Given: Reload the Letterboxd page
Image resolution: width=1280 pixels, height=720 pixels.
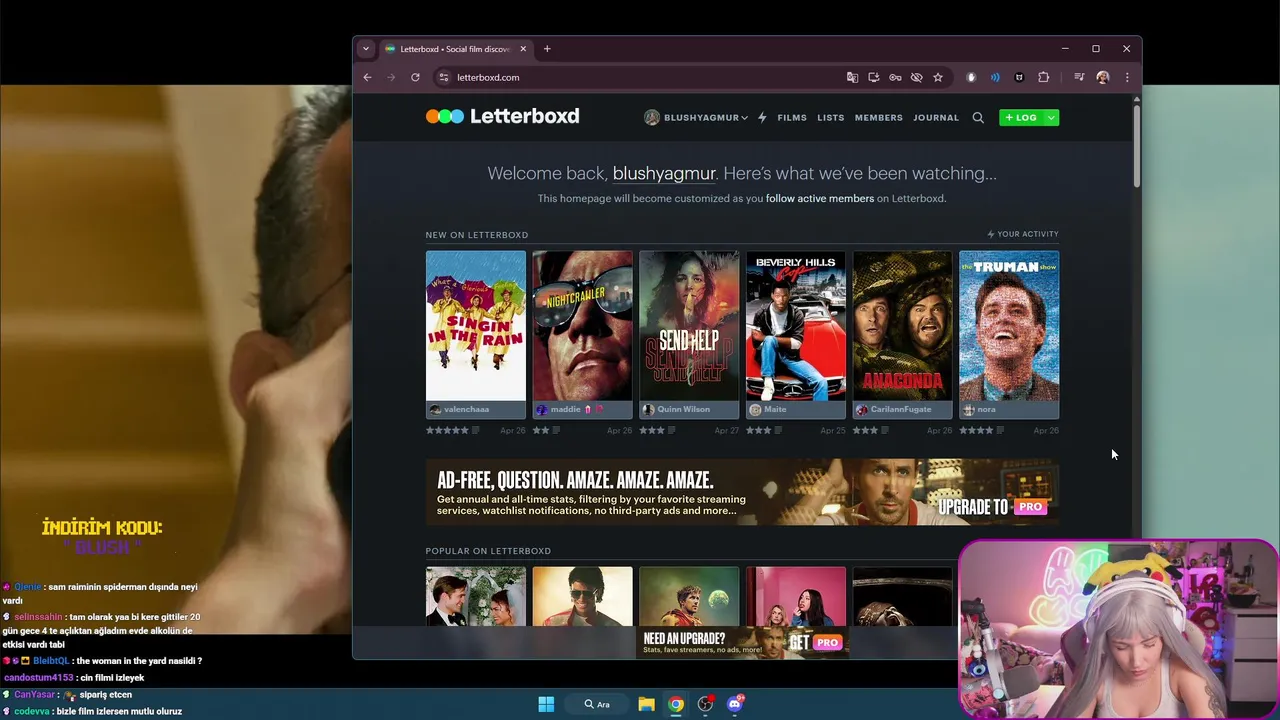Looking at the screenshot, I should (415, 77).
